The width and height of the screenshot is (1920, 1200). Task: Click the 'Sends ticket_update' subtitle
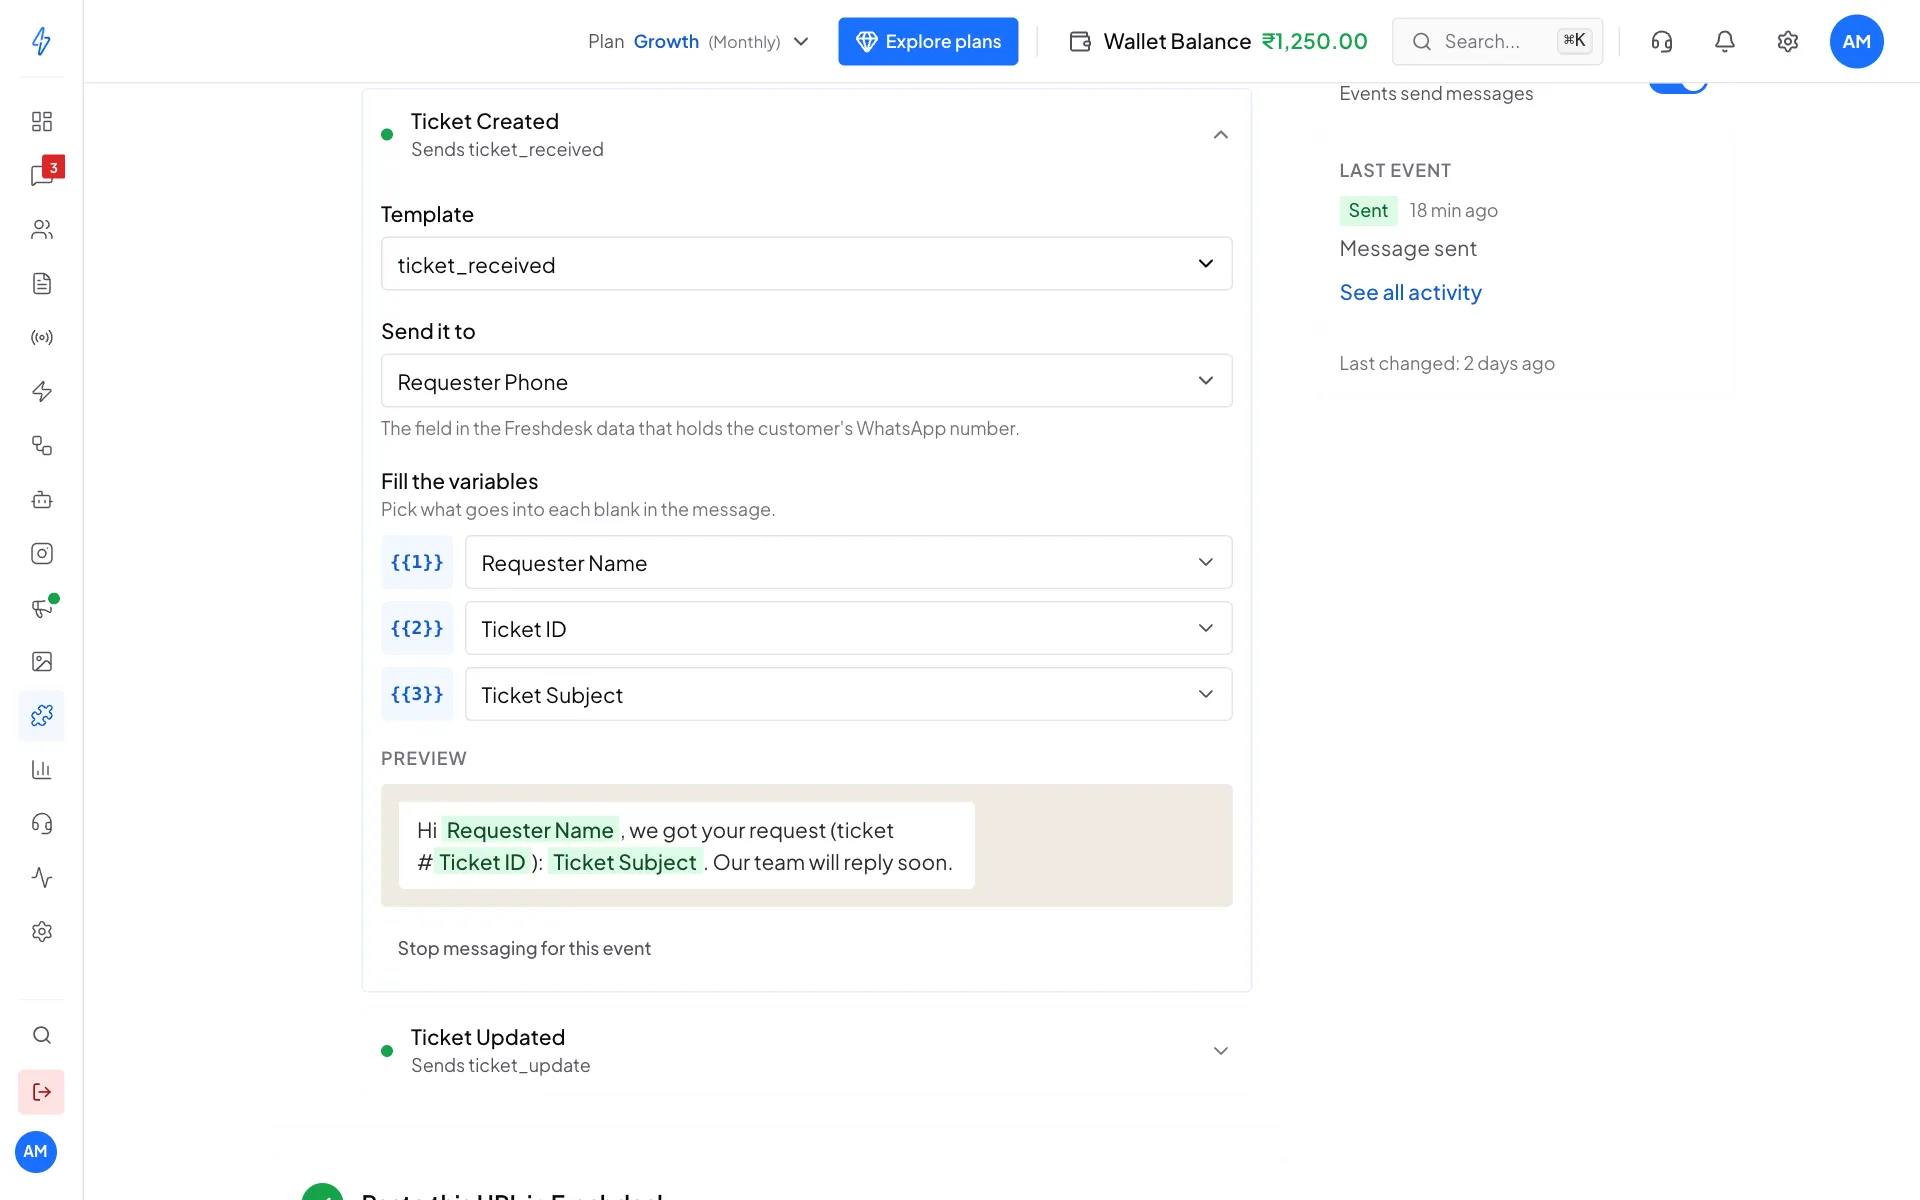500,1065
